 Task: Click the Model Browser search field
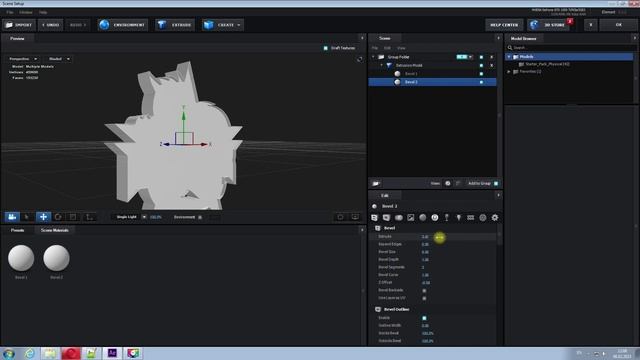[571, 48]
